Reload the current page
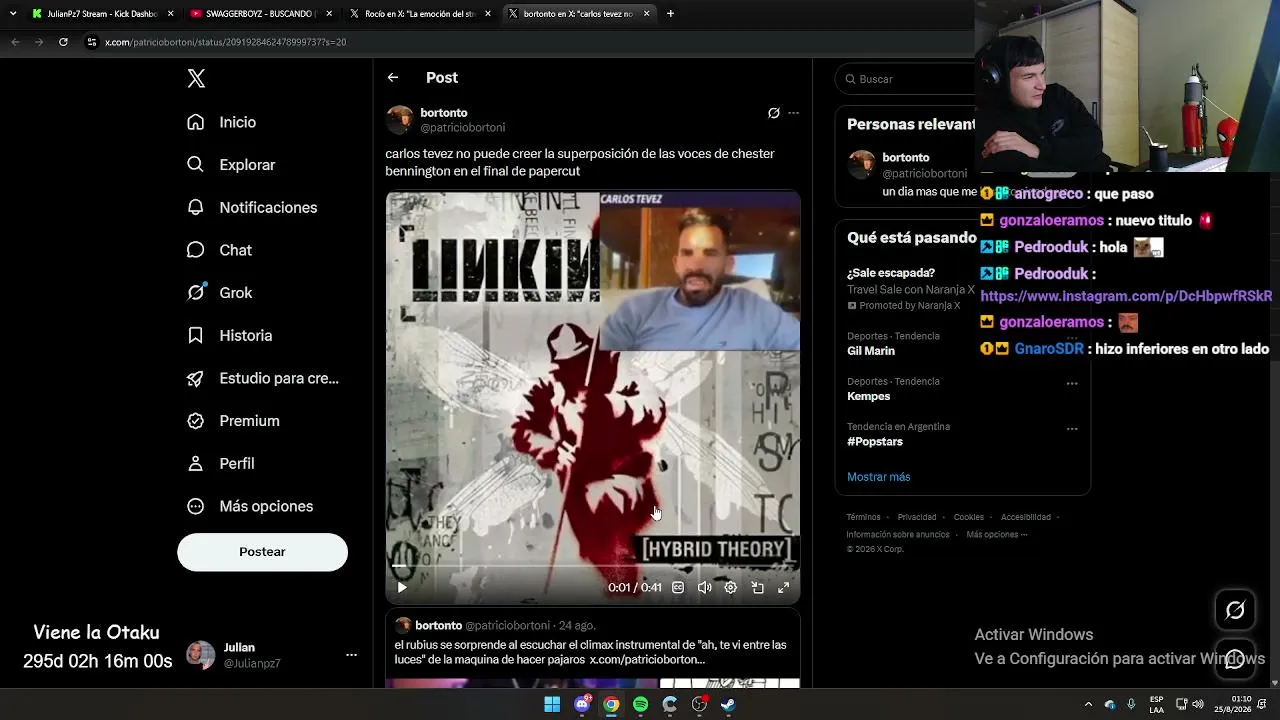This screenshot has height=720, width=1280. pos(63,42)
